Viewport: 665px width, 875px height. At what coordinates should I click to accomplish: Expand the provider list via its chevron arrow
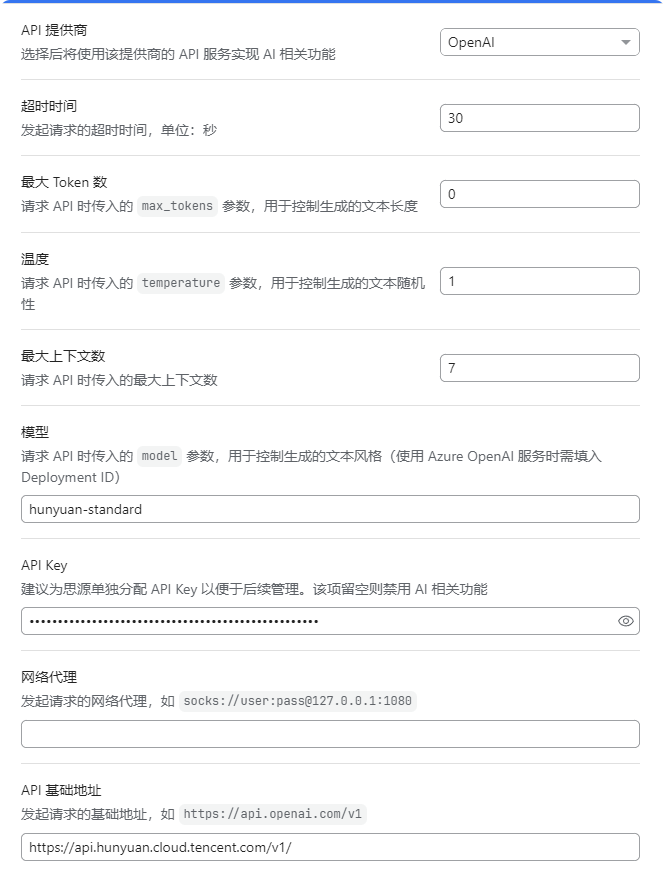[626, 42]
